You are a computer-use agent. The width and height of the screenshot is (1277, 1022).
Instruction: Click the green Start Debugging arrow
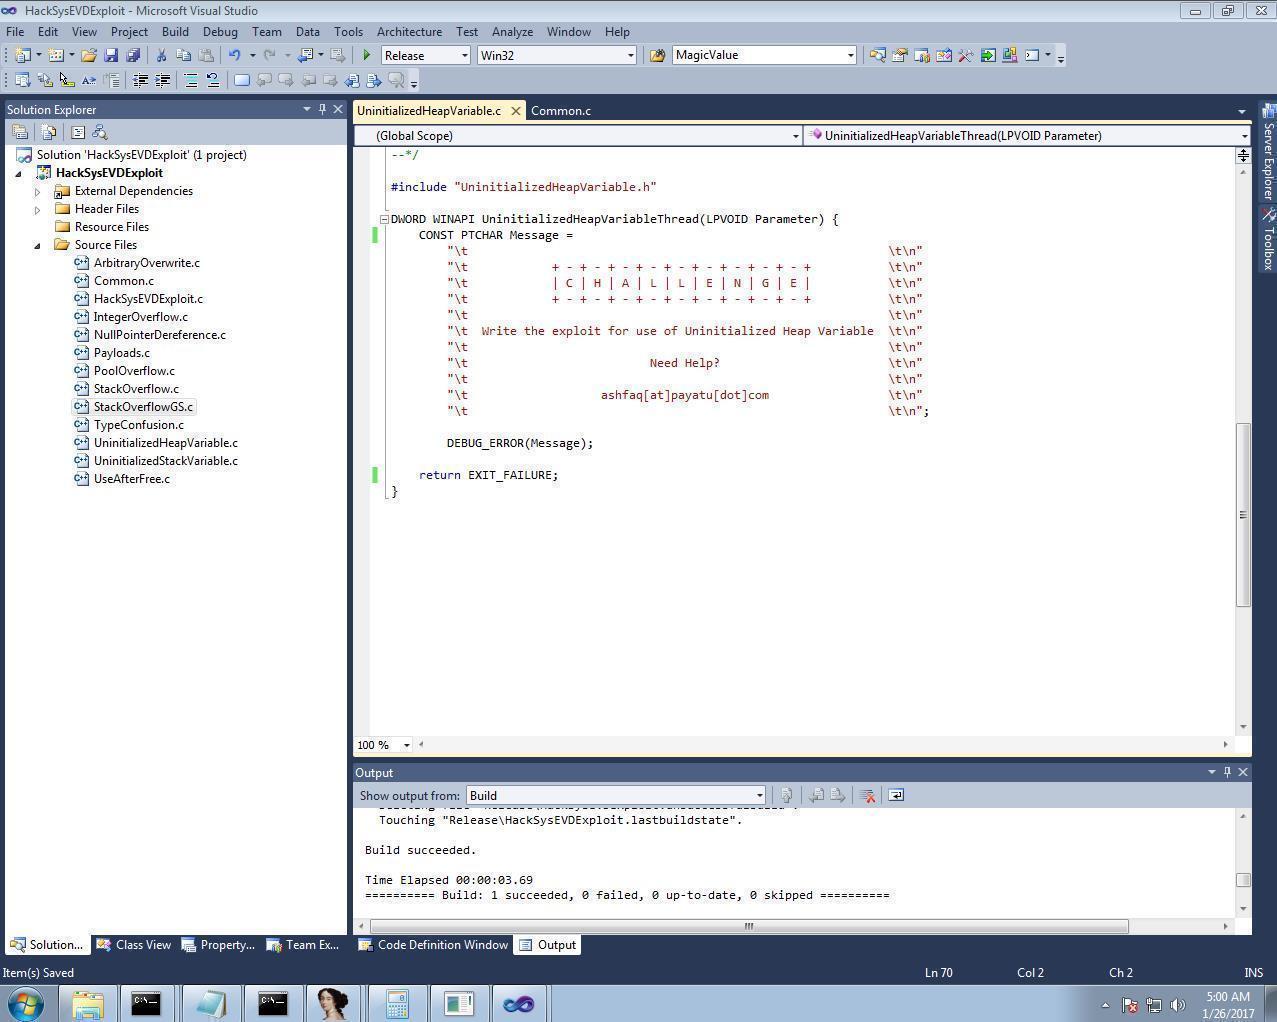coord(367,56)
